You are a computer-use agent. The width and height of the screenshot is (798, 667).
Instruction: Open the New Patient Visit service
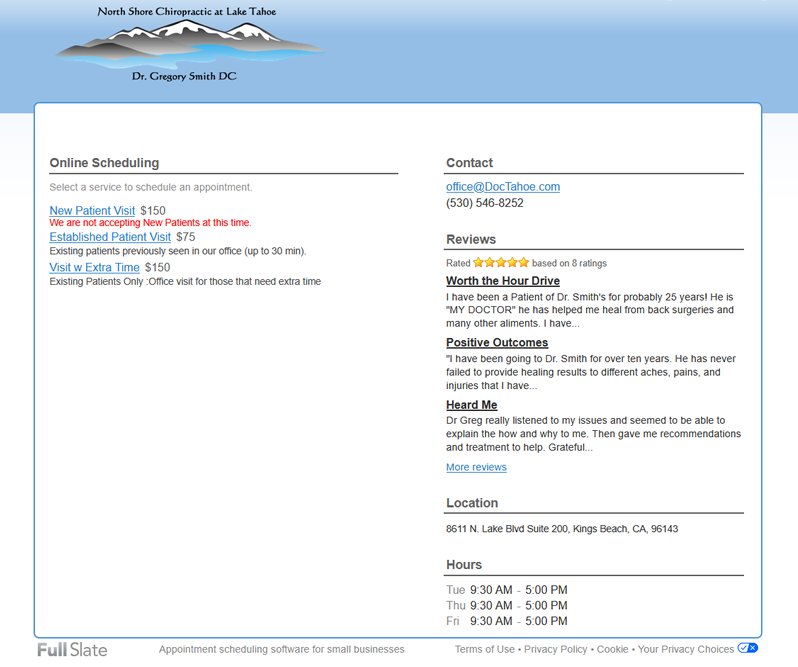92,211
